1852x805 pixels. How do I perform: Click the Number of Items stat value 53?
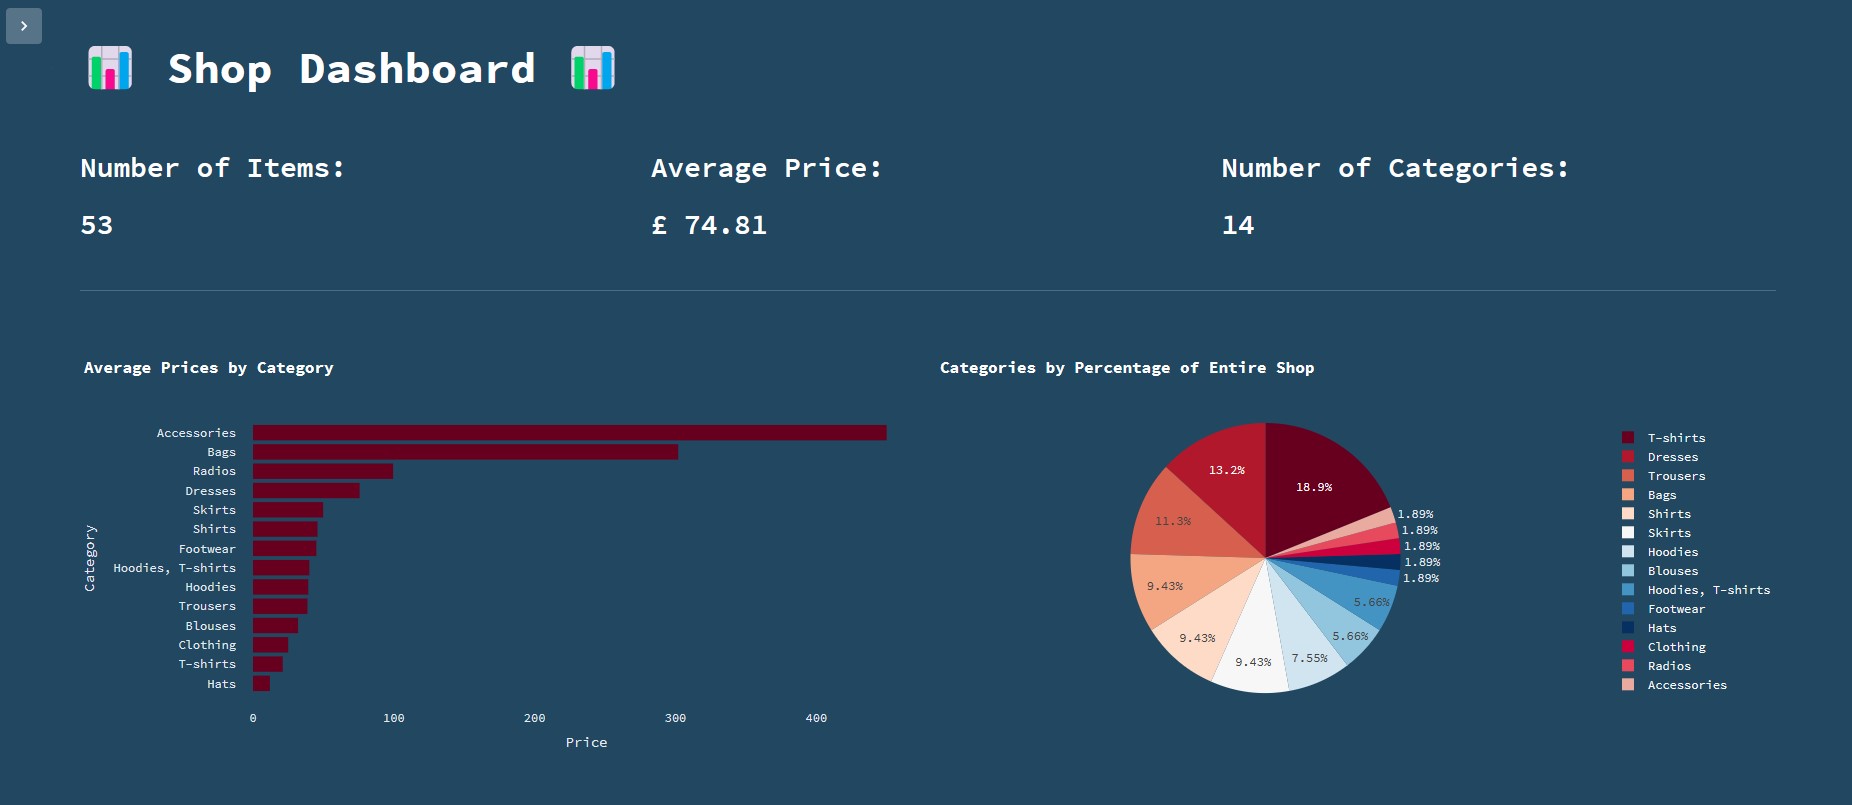(x=96, y=225)
